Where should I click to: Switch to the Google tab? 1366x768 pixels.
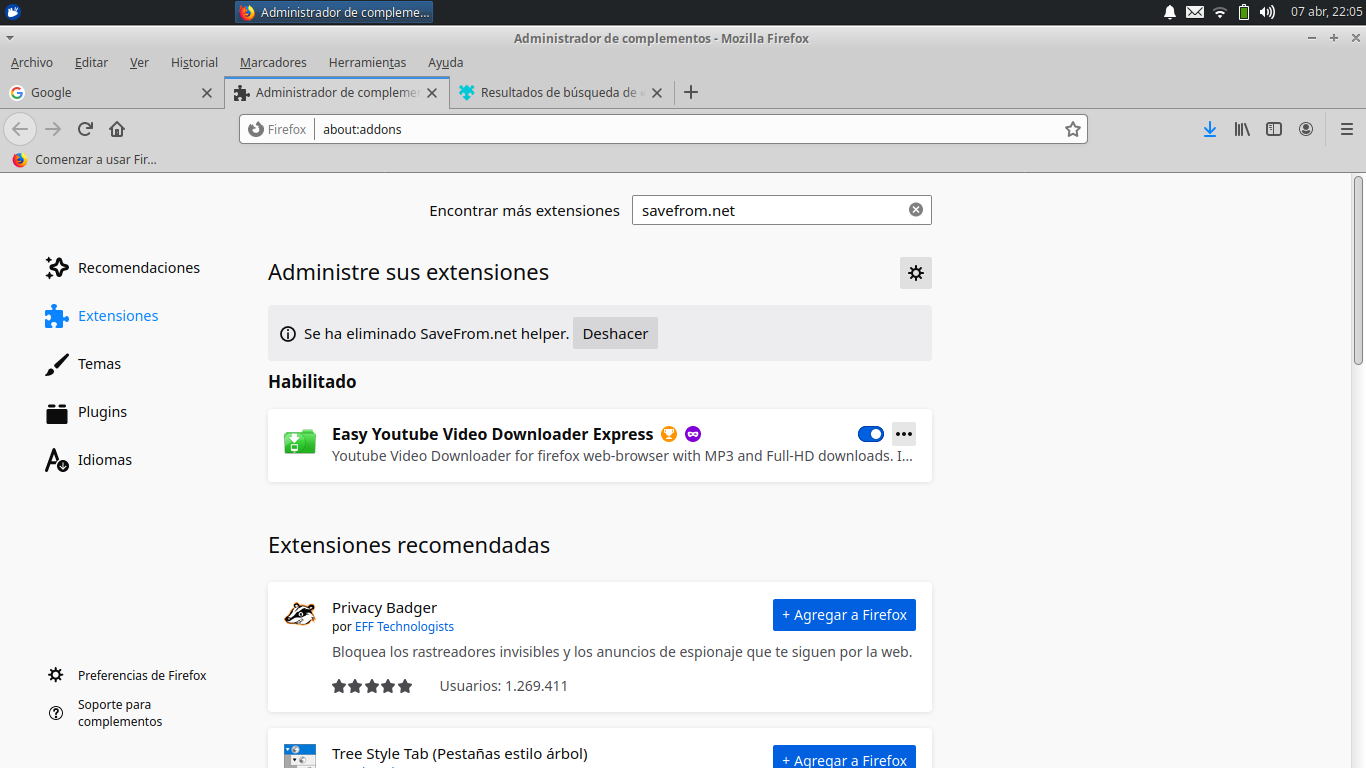tap(111, 92)
